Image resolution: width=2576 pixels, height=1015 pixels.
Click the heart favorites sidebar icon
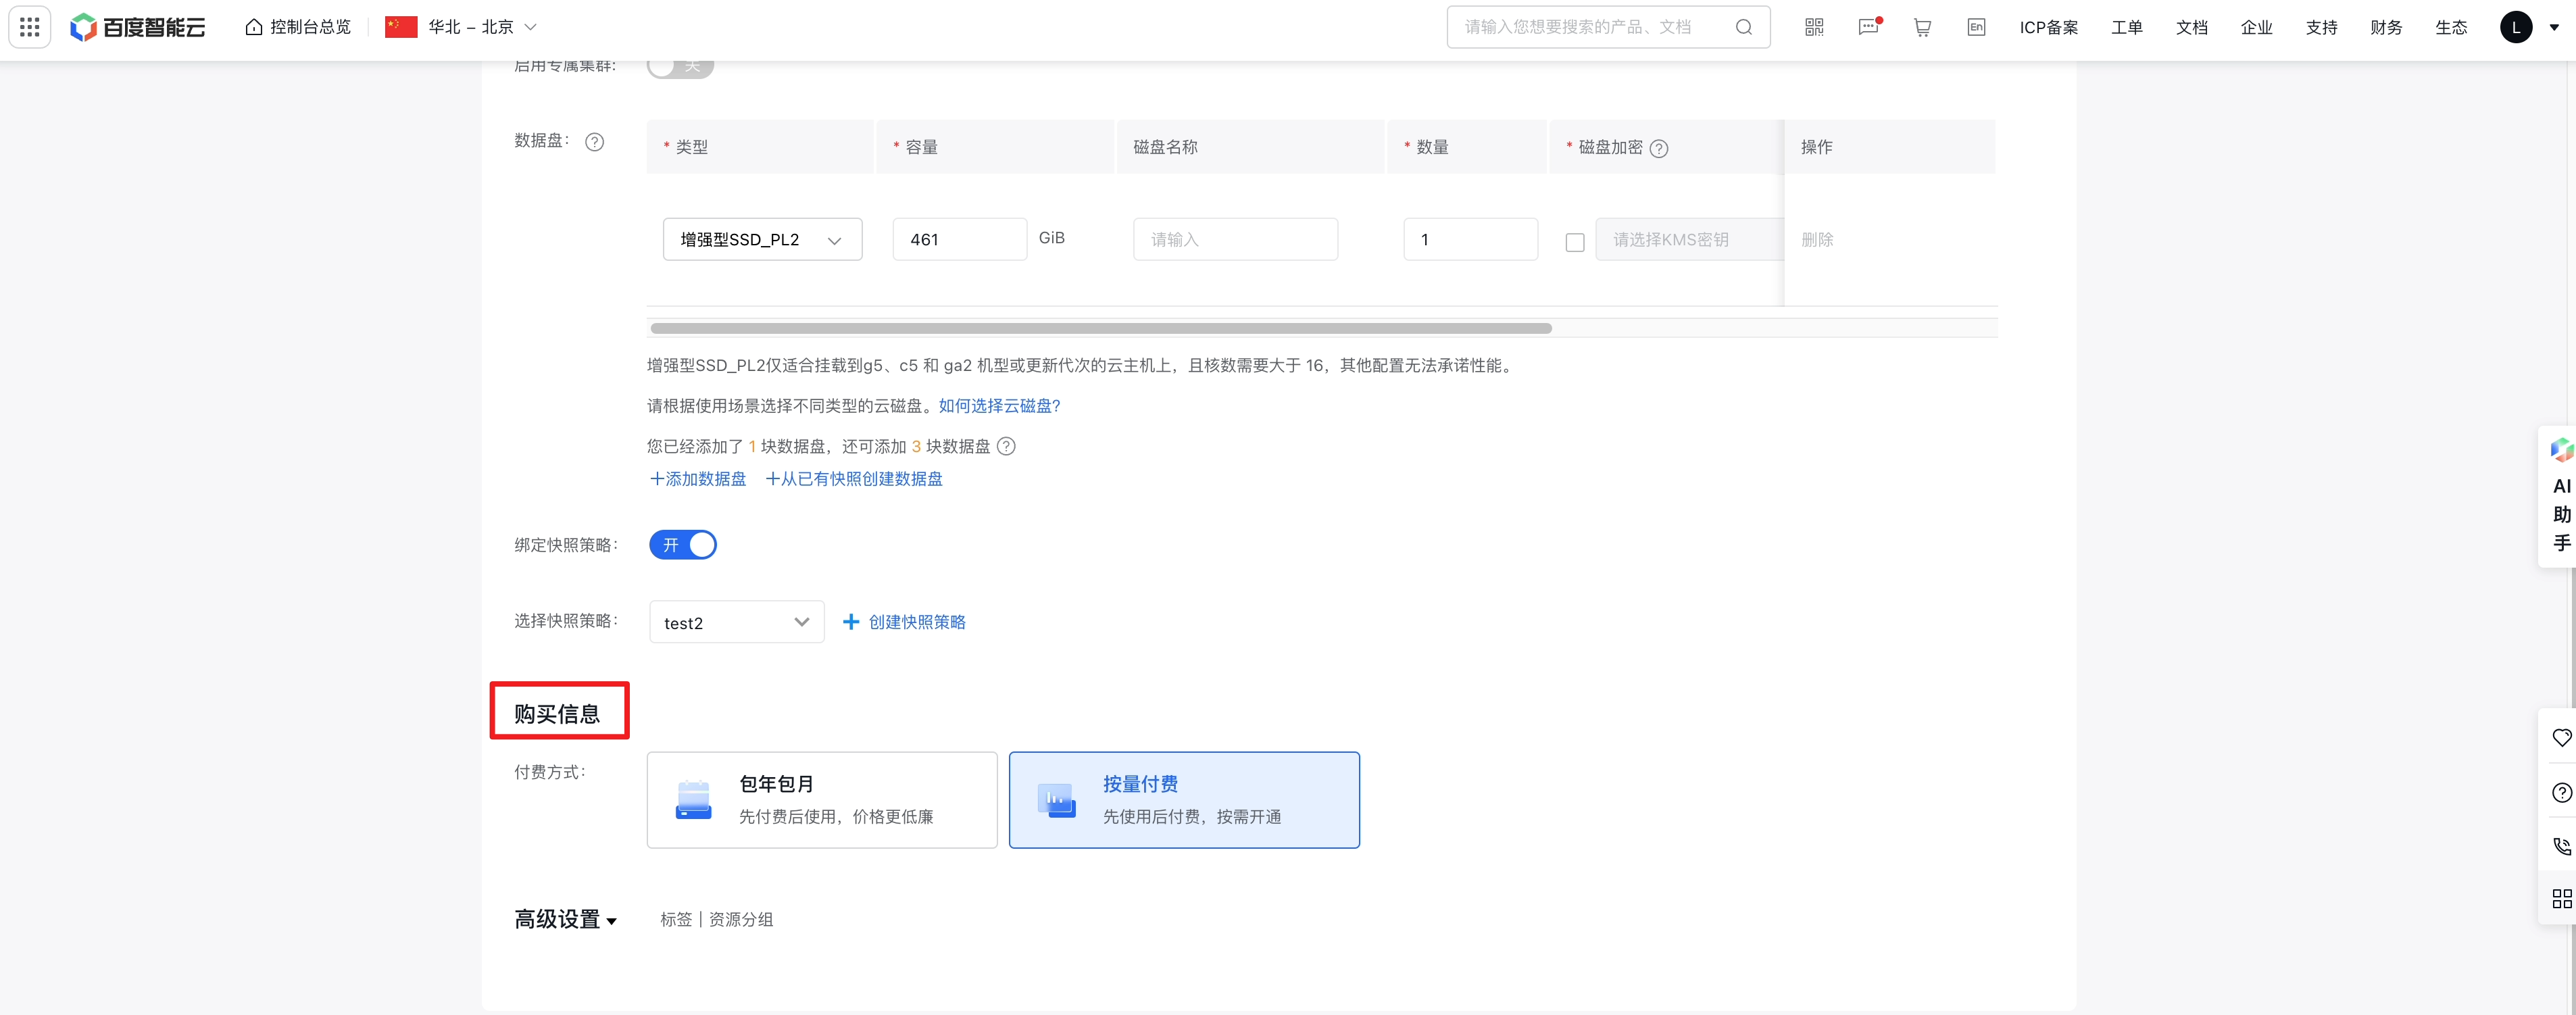[x=2561, y=738]
